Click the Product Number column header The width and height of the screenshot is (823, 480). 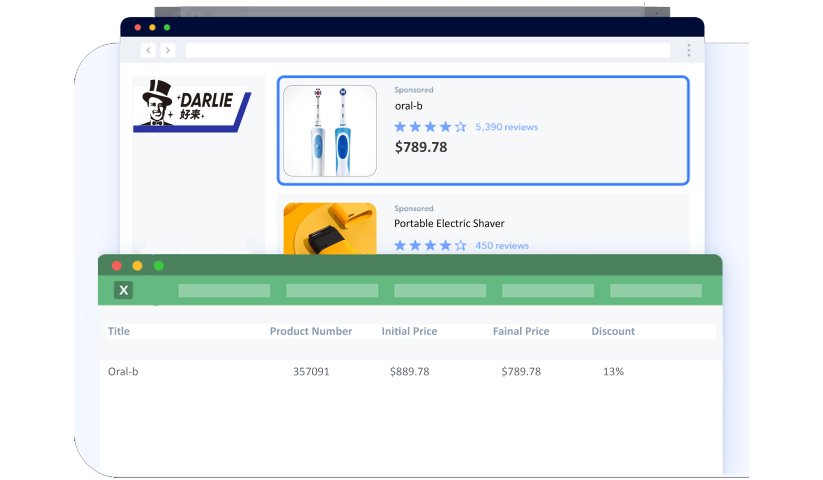pyautogui.click(x=311, y=332)
